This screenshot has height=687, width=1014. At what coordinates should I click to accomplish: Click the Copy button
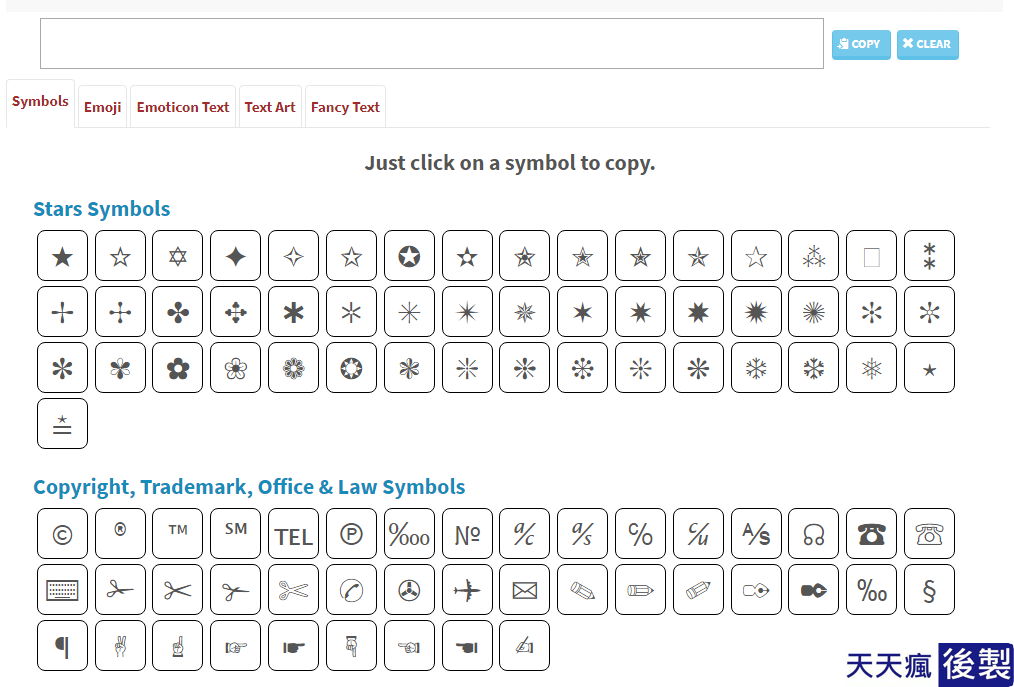click(x=861, y=44)
